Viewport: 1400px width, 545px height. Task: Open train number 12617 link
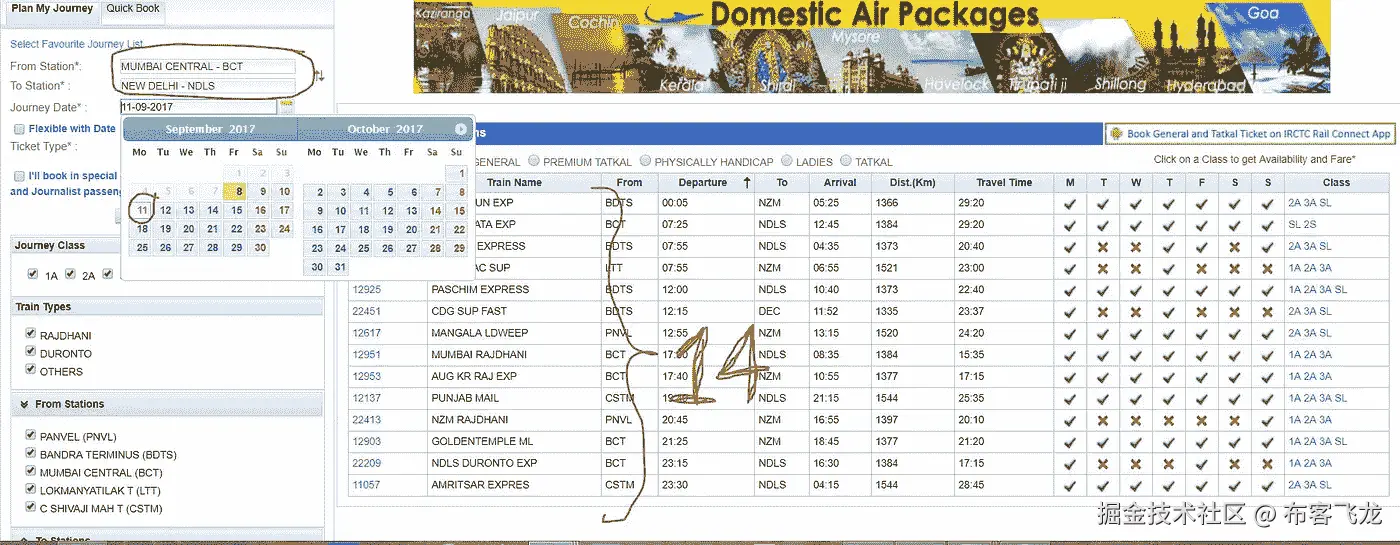click(x=366, y=333)
